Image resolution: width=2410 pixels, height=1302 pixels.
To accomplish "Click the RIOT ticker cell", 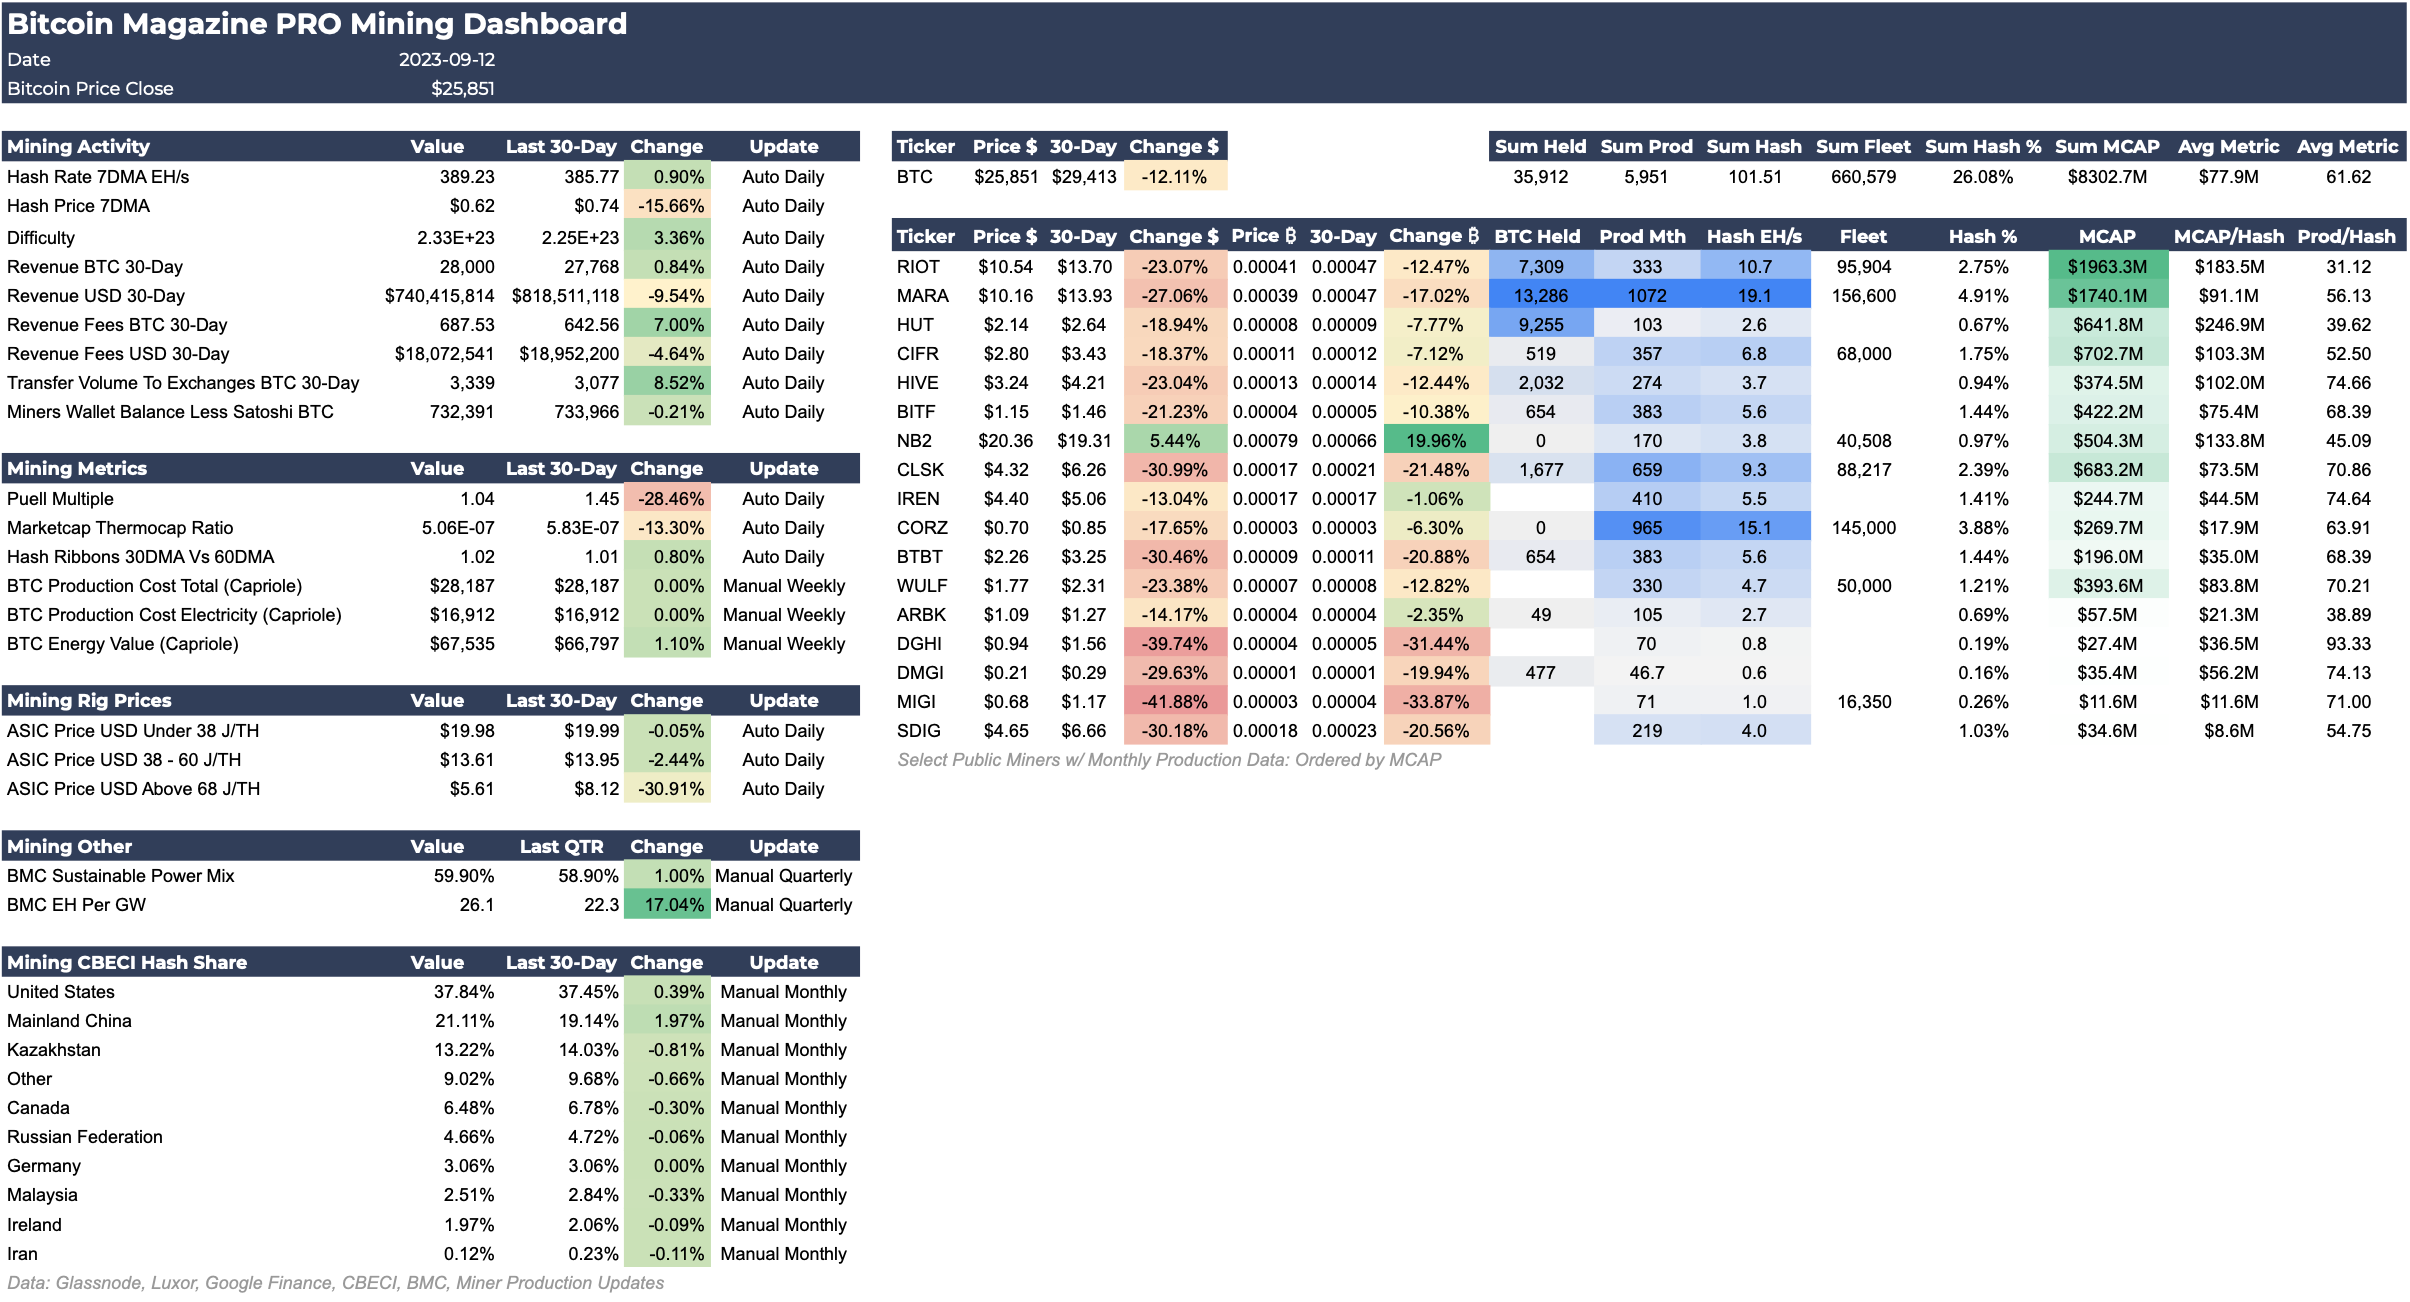I will (x=918, y=267).
